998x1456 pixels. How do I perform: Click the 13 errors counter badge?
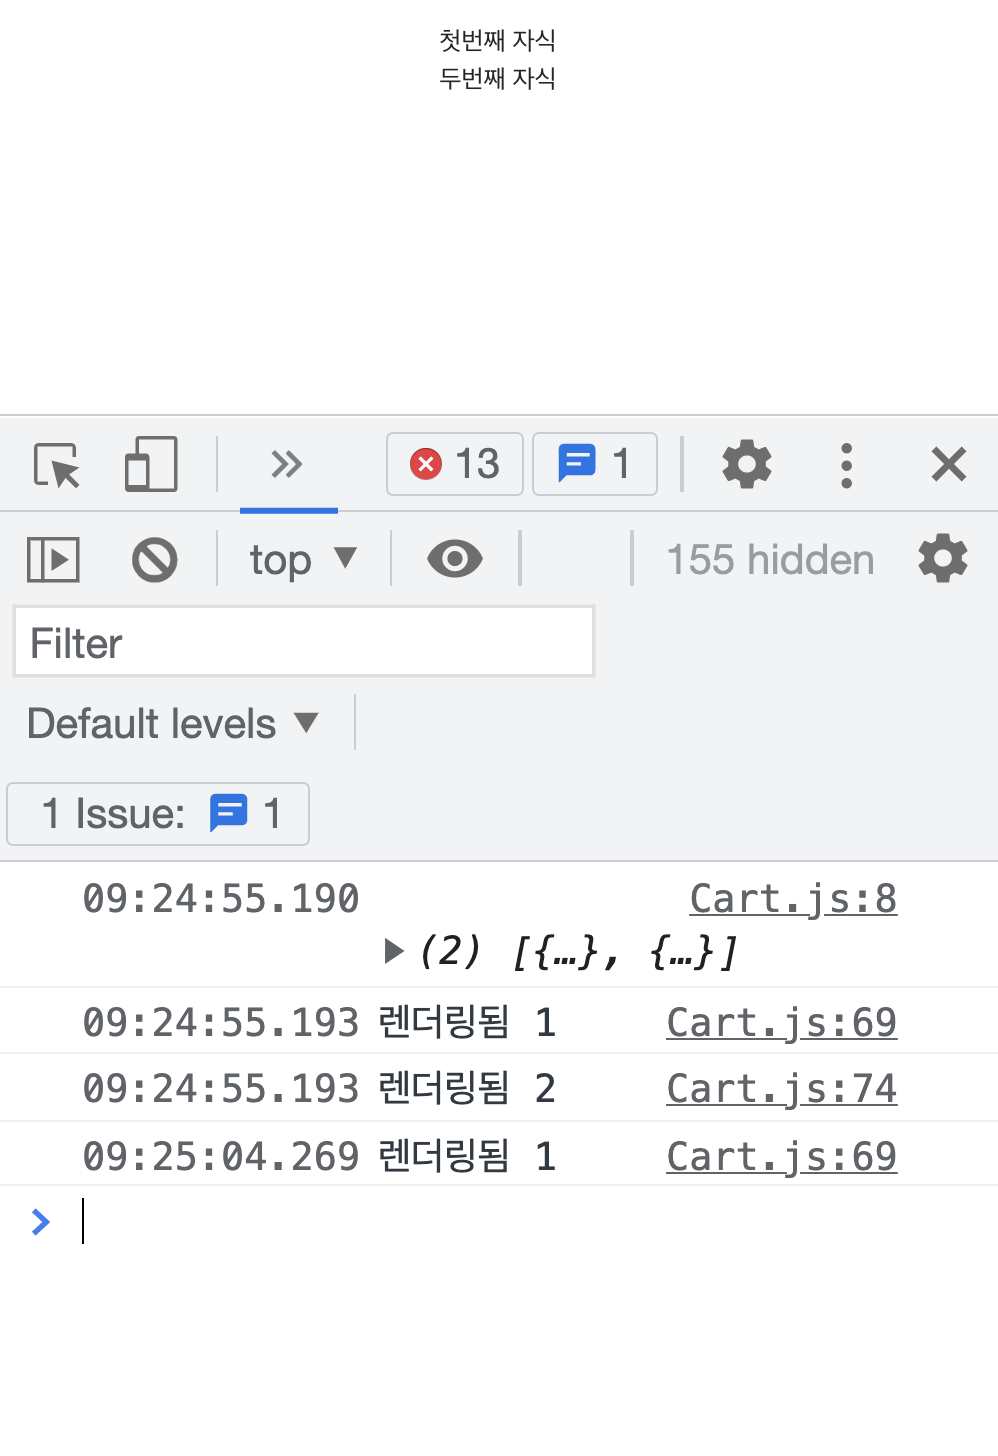tap(455, 464)
